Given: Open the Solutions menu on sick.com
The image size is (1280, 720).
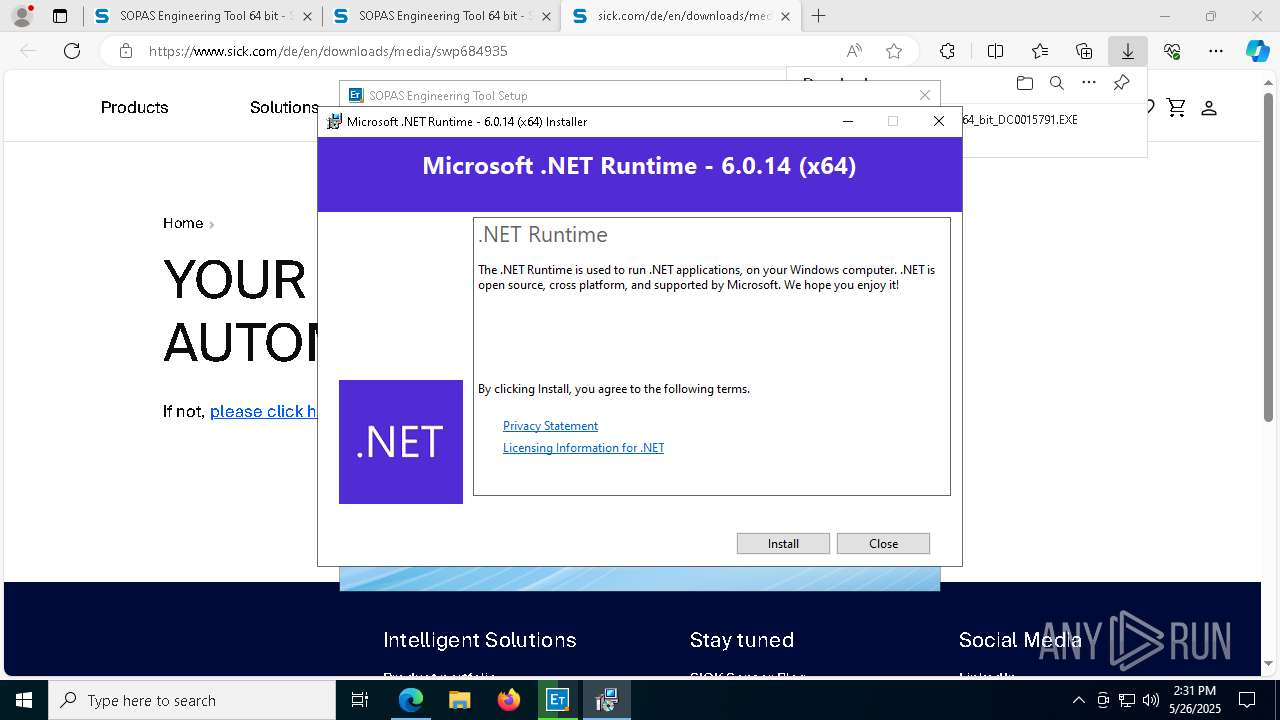Looking at the screenshot, I should pos(284,107).
